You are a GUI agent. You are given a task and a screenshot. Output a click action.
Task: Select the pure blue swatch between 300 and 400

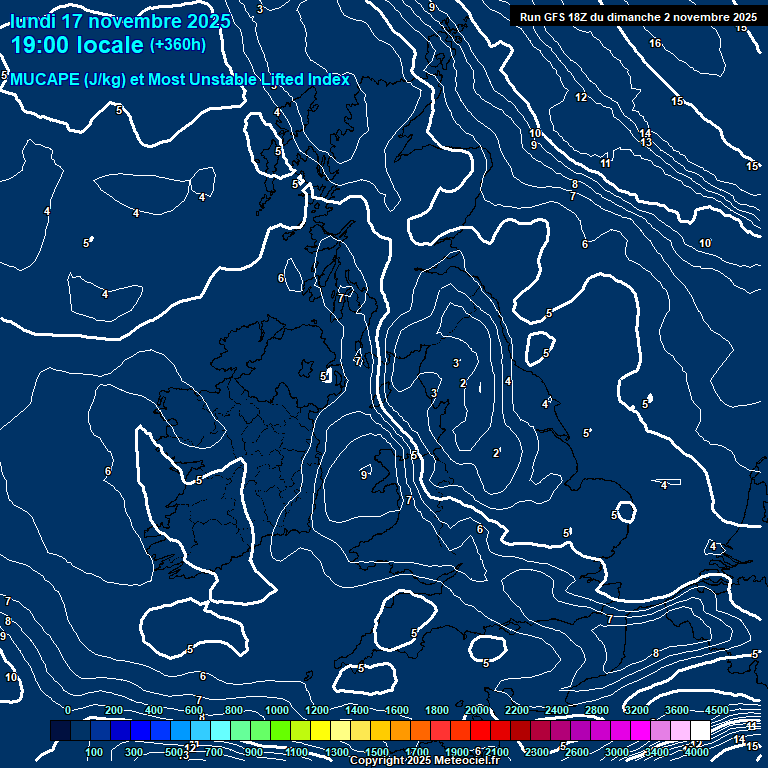pyautogui.click(x=141, y=730)
